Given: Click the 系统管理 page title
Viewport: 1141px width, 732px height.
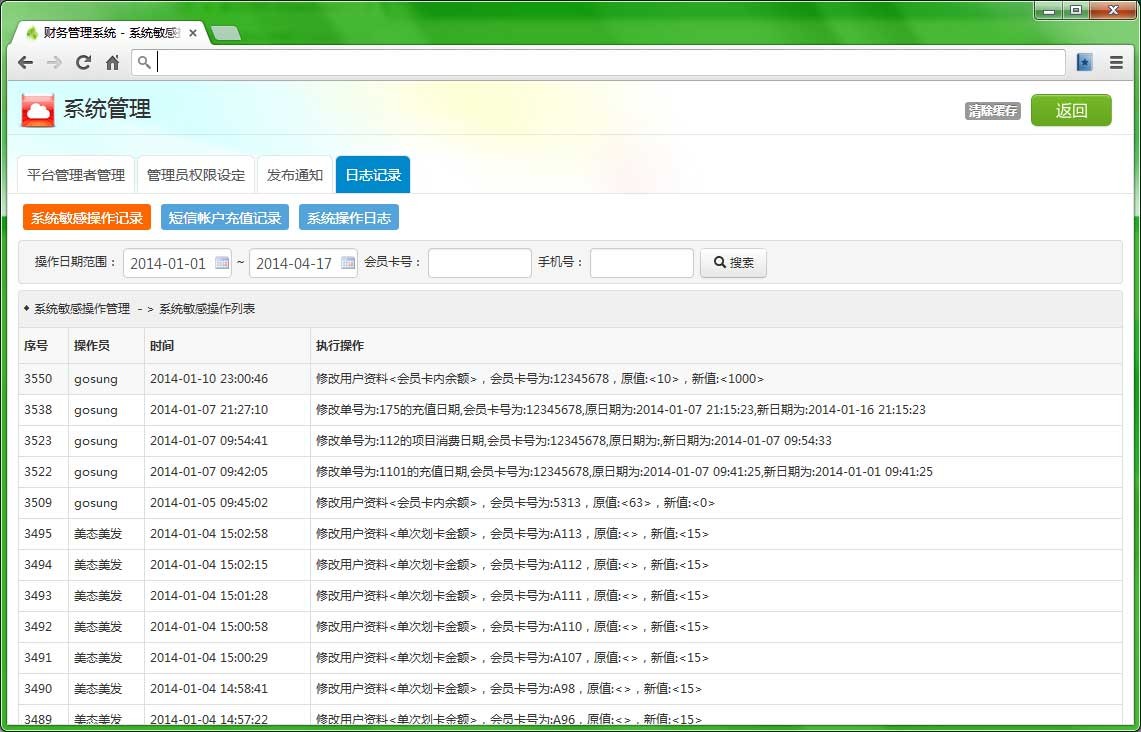Looking at the screenshot, I should pyautogui.click(x=107, y=109).
